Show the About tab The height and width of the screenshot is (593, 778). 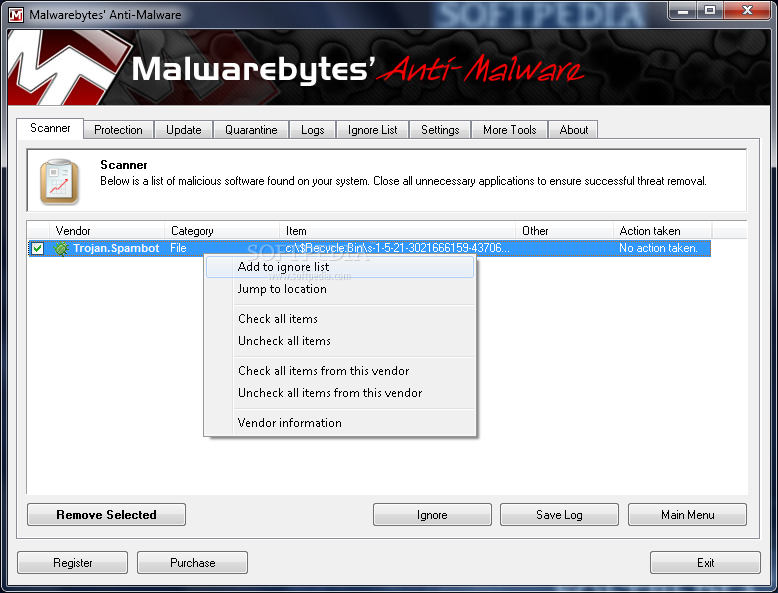click(x=574, y=130)
